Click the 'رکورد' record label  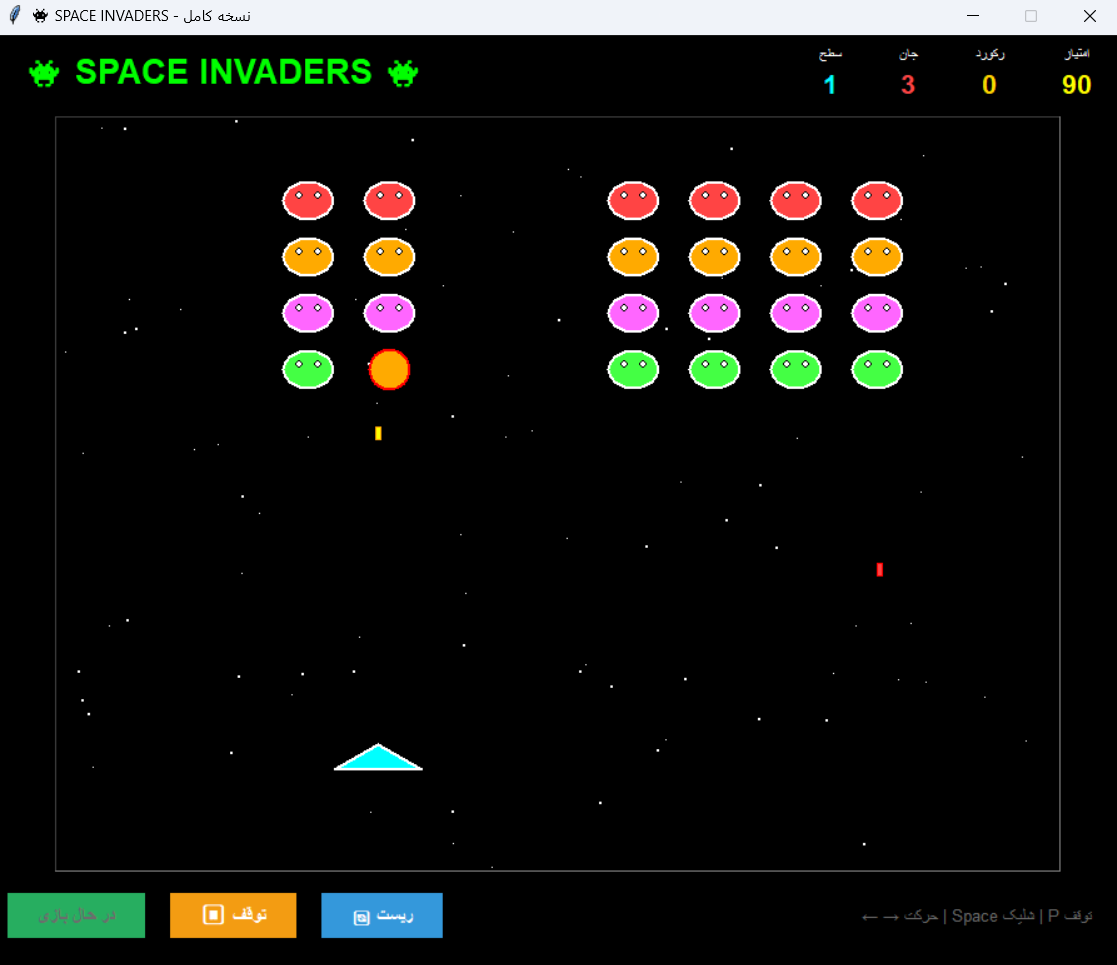pos(990,53)
